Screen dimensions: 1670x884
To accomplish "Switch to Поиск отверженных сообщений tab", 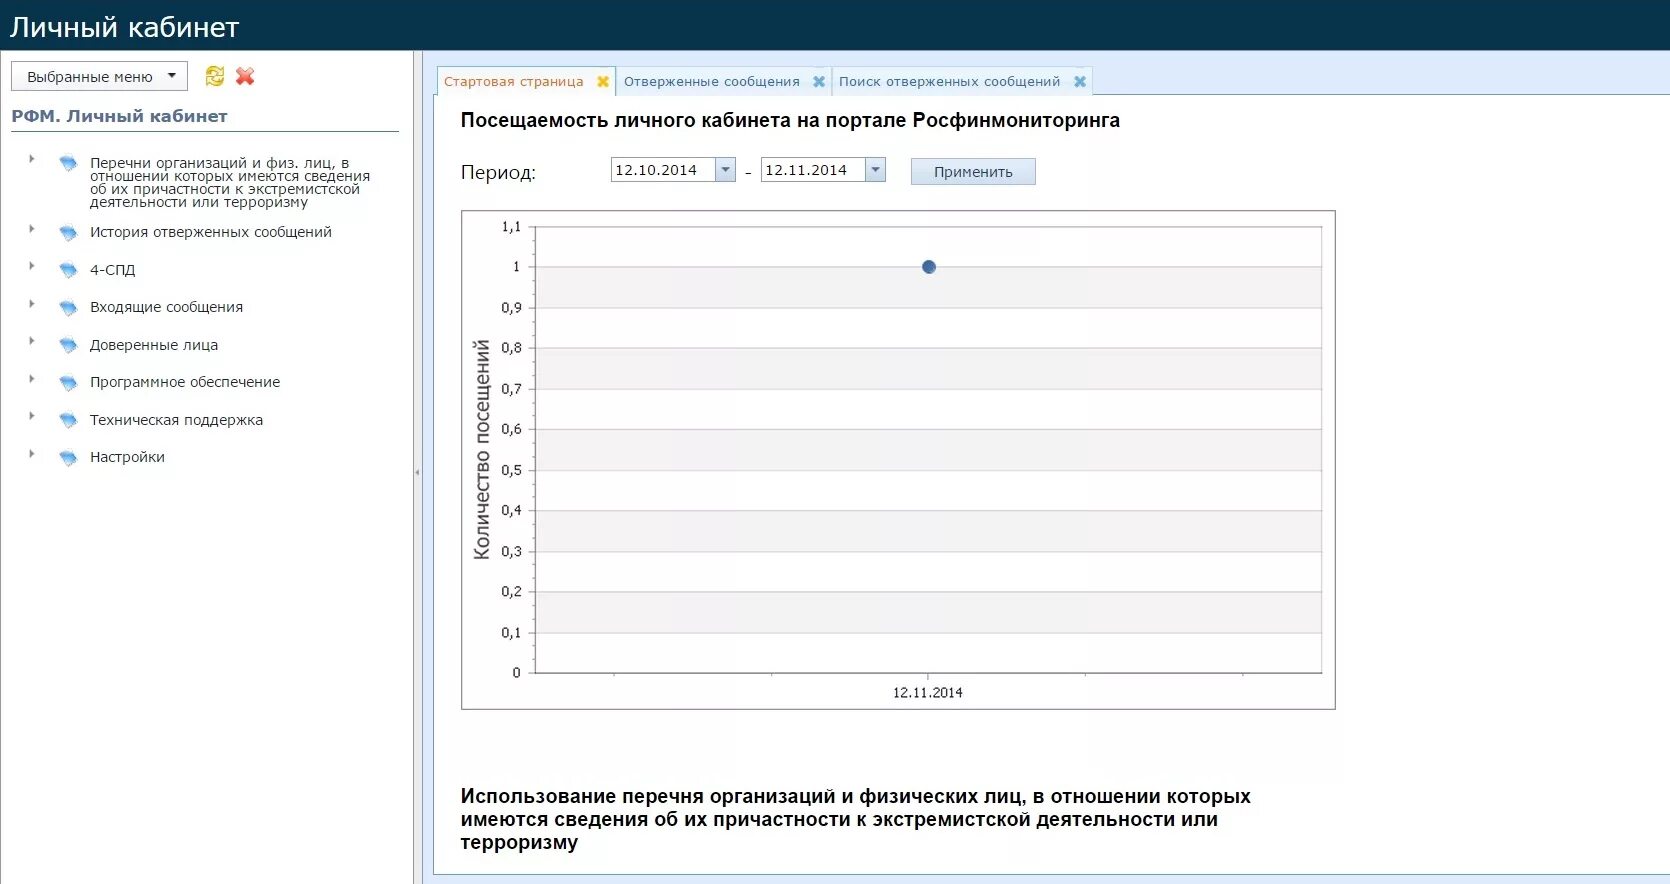I will coord(949,82).
